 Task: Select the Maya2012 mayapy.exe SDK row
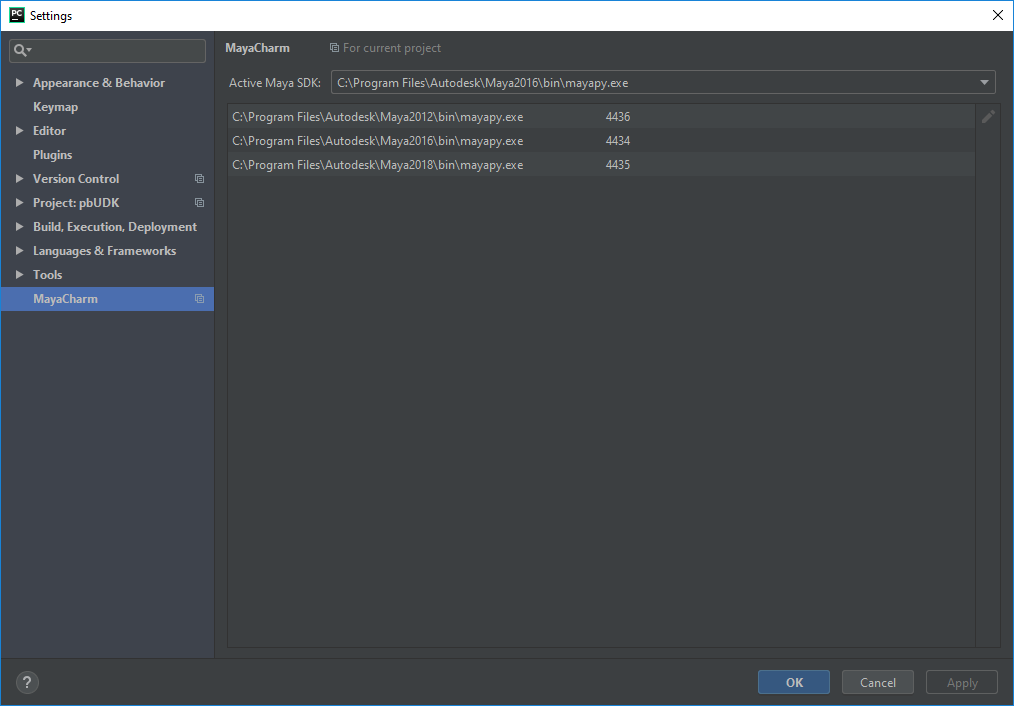tap(601, 117)
